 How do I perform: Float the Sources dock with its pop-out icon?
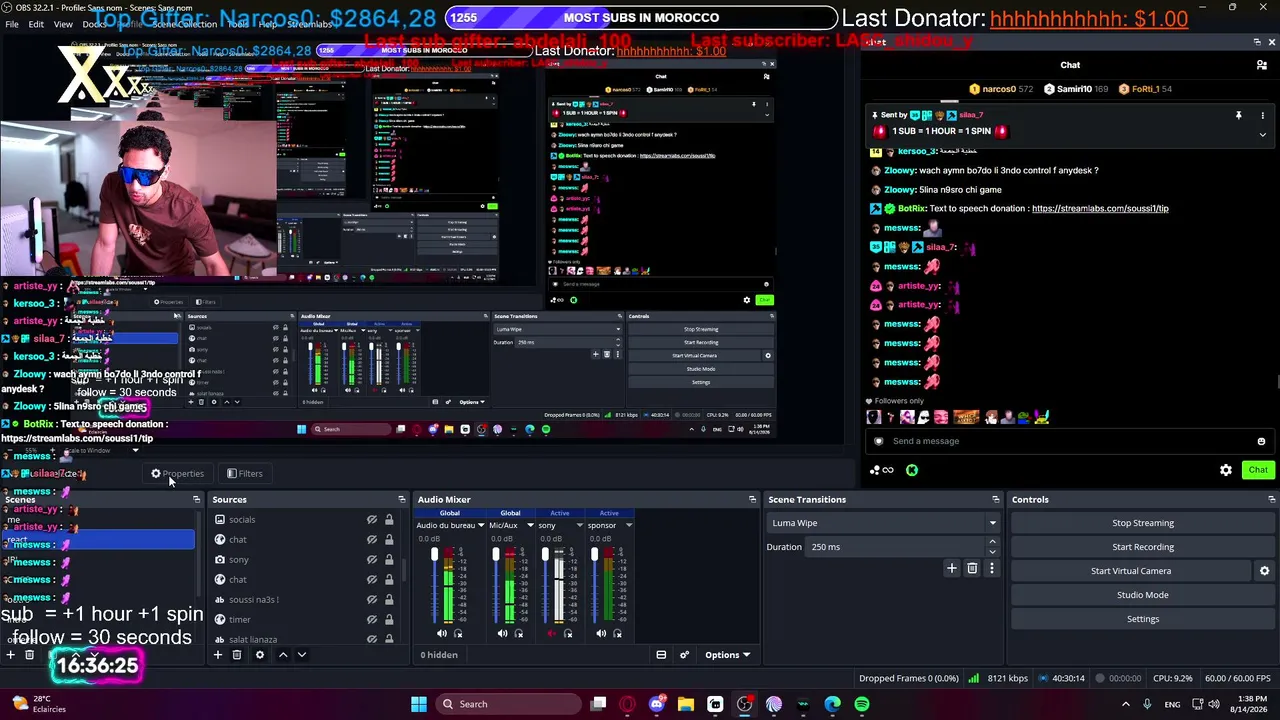pos(402,499)
